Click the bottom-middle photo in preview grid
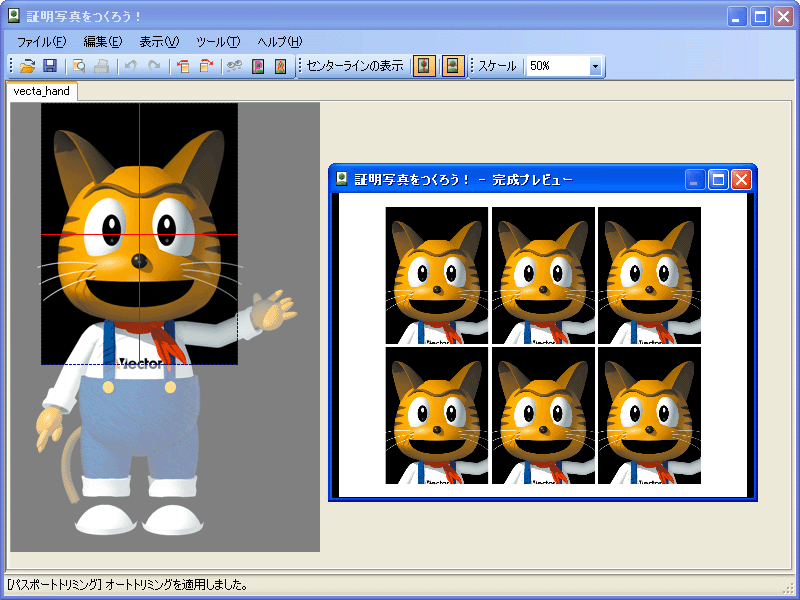 [543, 415]
